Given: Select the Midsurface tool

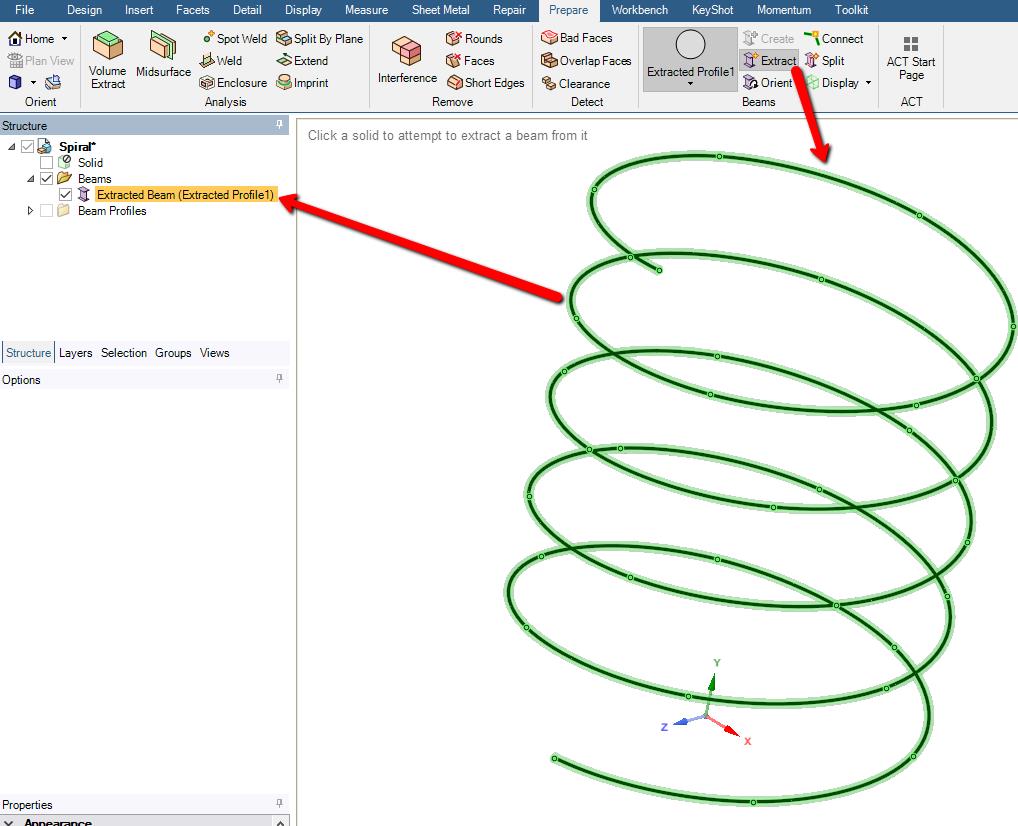Looking at the screenshot, I should [x=163, y=55].
